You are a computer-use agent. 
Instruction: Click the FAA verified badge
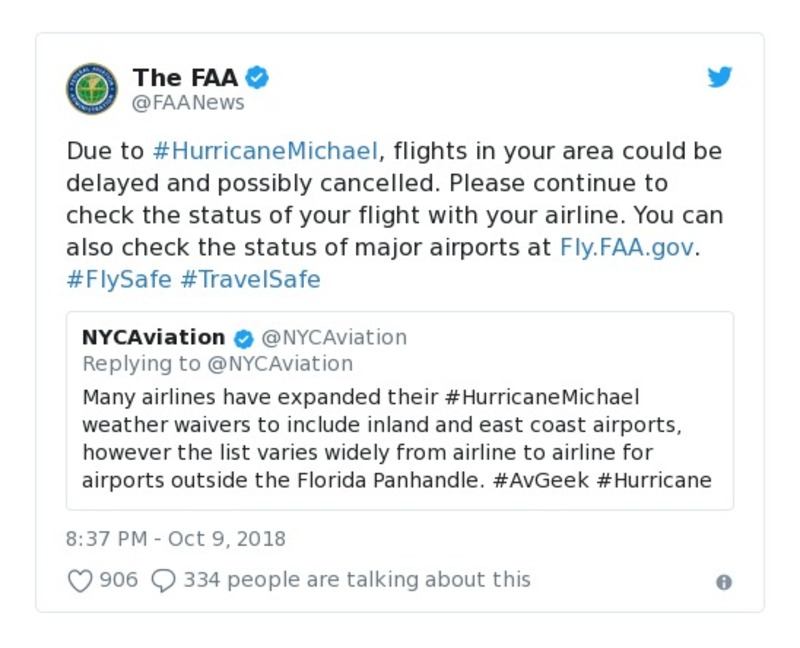coord(258,77)
